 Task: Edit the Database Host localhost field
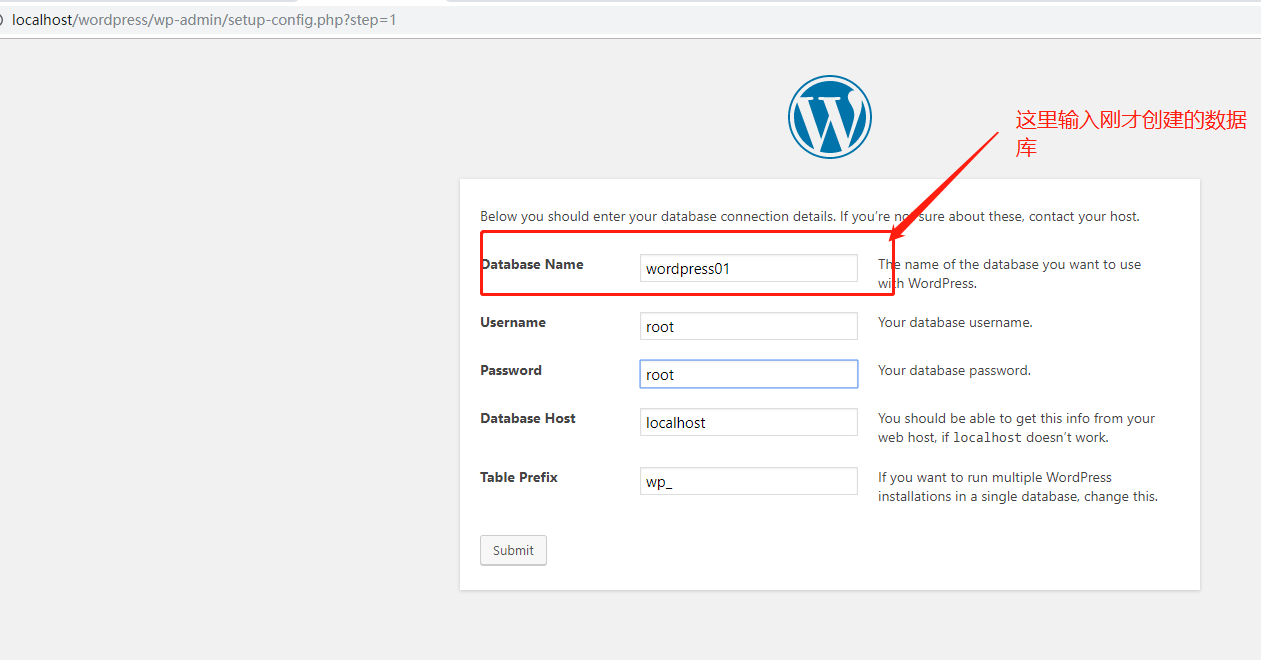click(749, 422)
